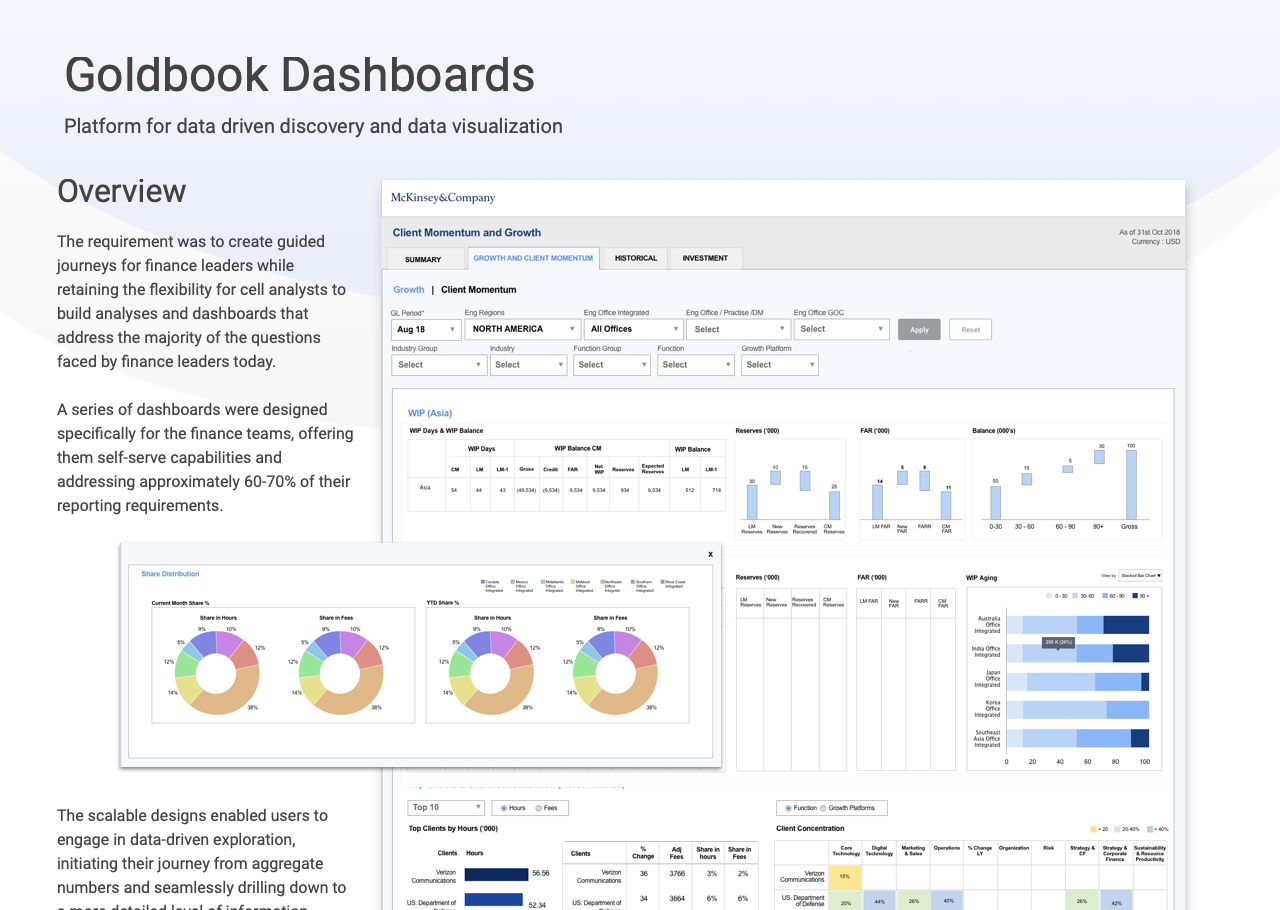Viewport: 1280px width, 910px height.
Task: Click the McKinsey&Company logo
Action: [442, 197]
